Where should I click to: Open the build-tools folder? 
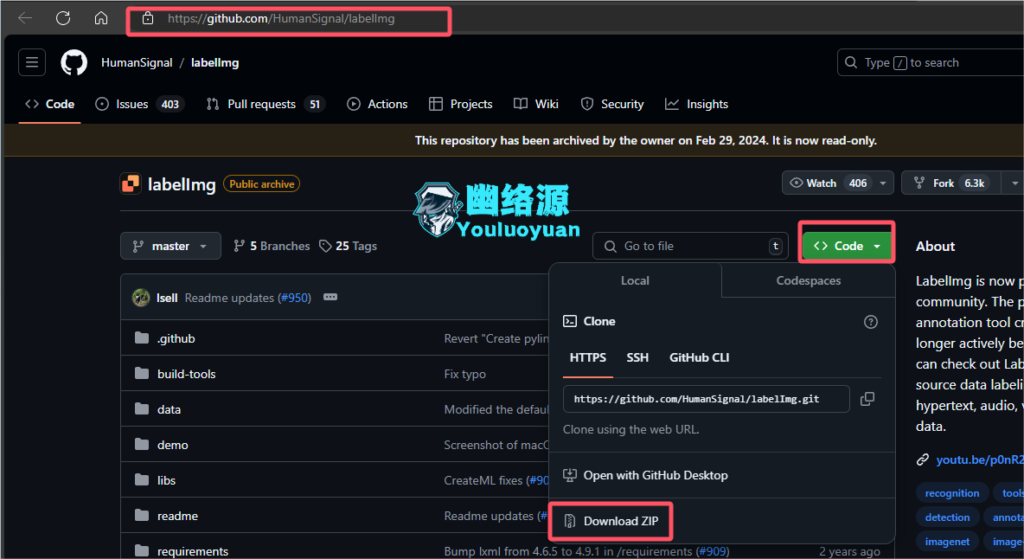(186, 374)
